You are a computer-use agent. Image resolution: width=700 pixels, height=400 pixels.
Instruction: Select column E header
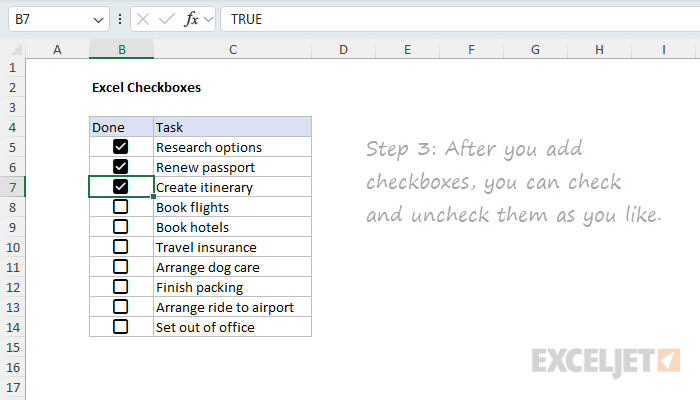click(x=407, y=49)
